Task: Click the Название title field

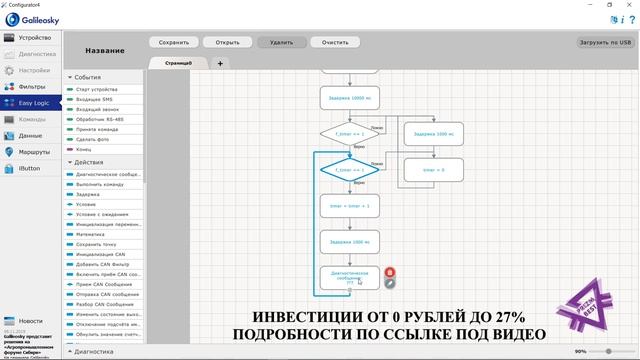Action: pyautogui.click(x=105, y=51)
